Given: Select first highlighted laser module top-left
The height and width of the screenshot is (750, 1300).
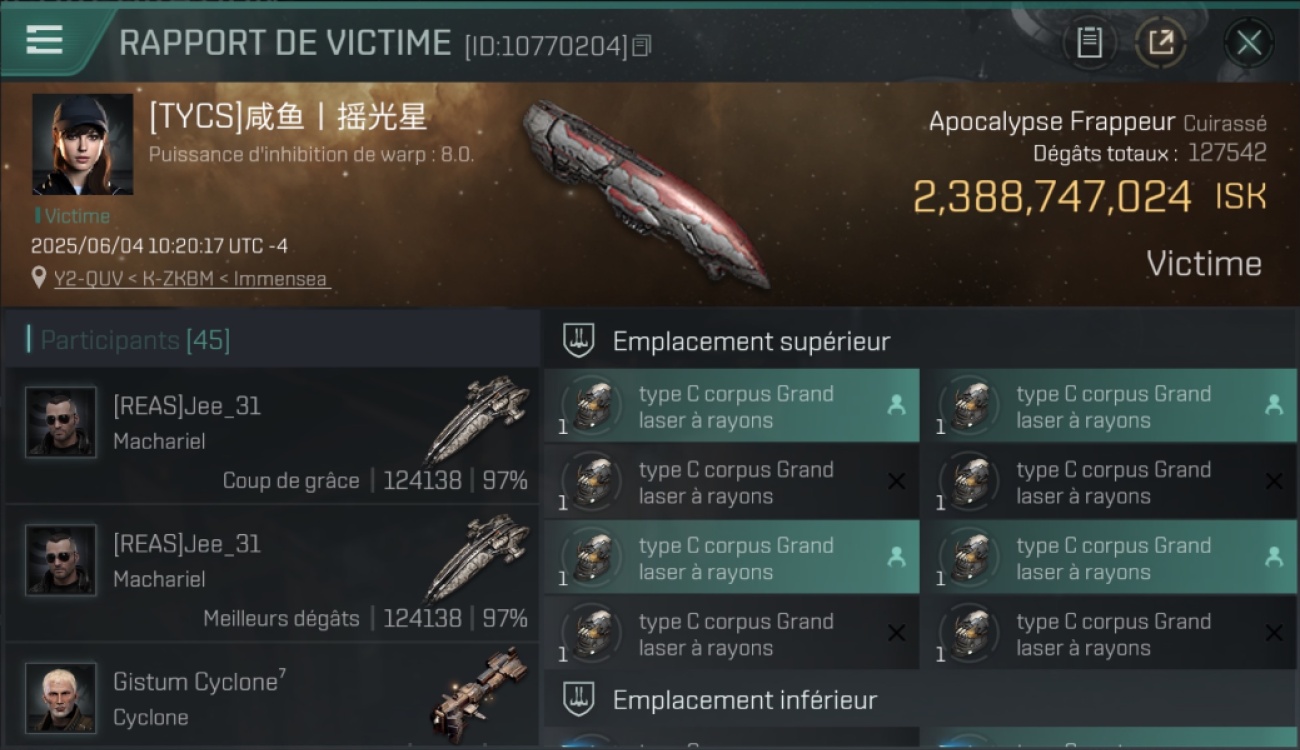Looking at the screenshot, I should [x=731, y=406].
